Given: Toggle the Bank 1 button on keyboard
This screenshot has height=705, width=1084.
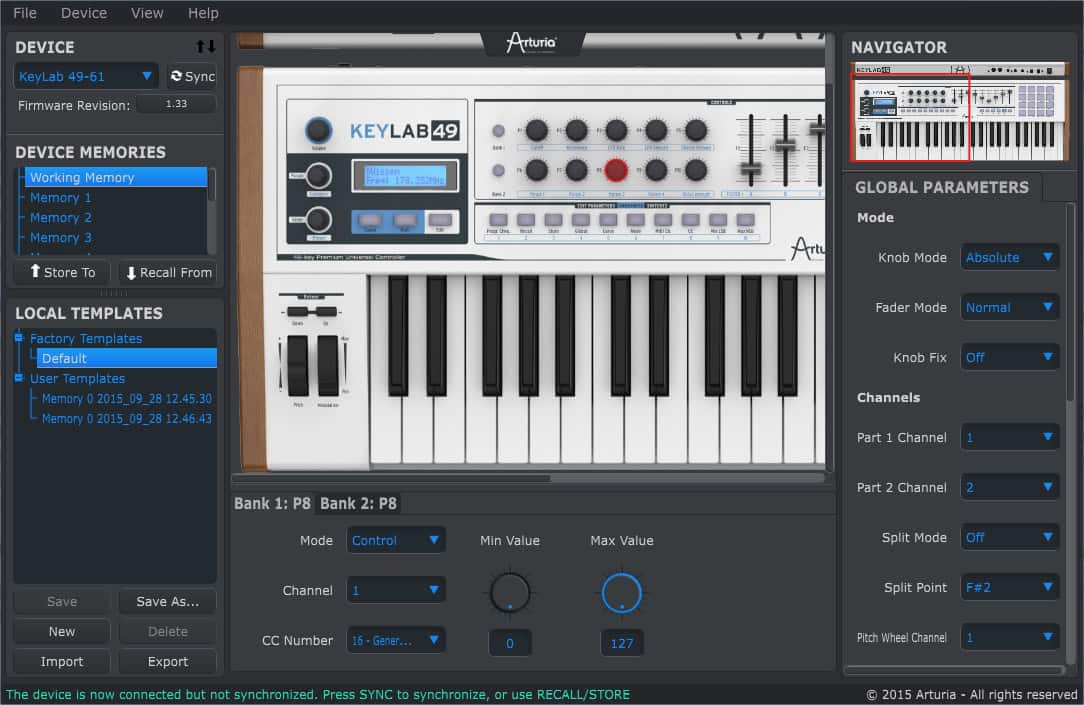Looking at the screenshot, I should tap(498, 131).
